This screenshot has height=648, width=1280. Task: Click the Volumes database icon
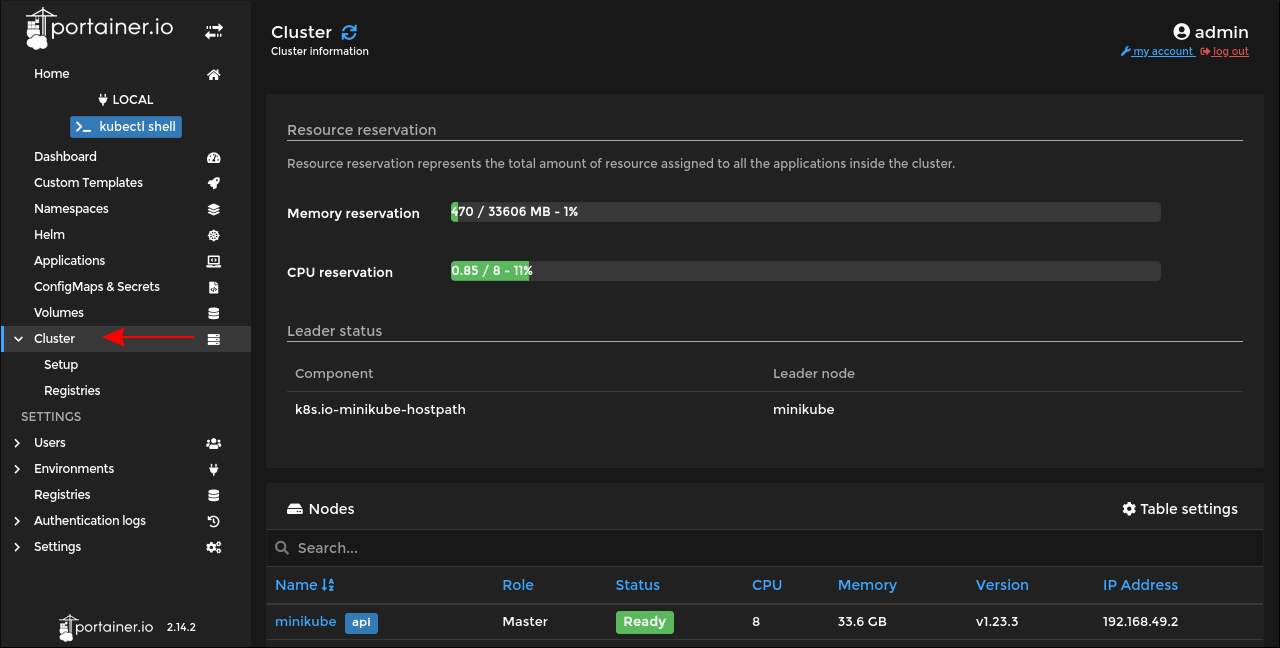[x=213, y=313]
